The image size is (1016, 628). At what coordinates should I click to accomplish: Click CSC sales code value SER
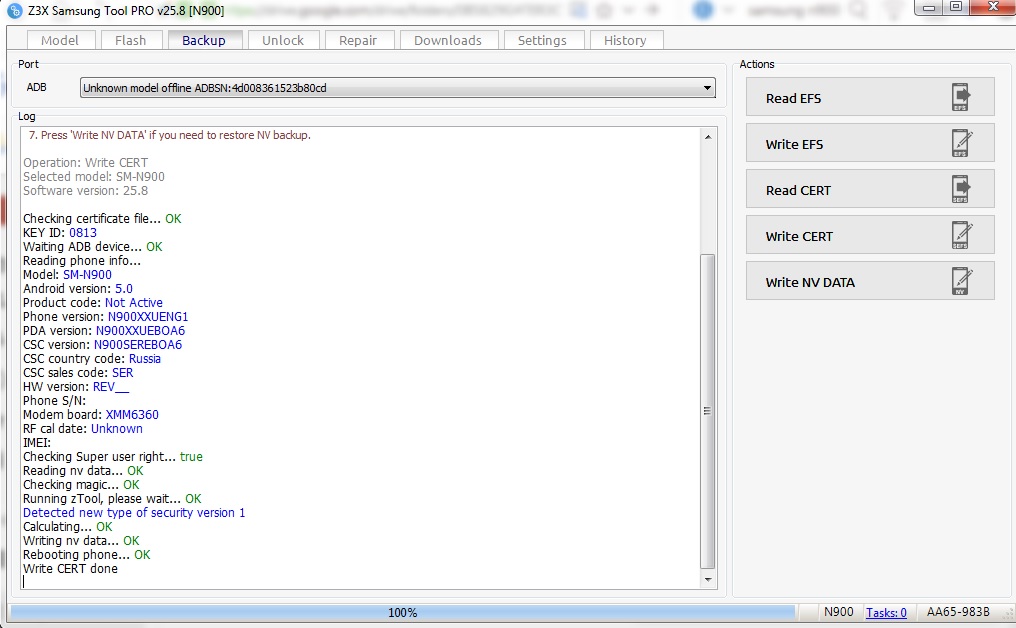[123, 373]
